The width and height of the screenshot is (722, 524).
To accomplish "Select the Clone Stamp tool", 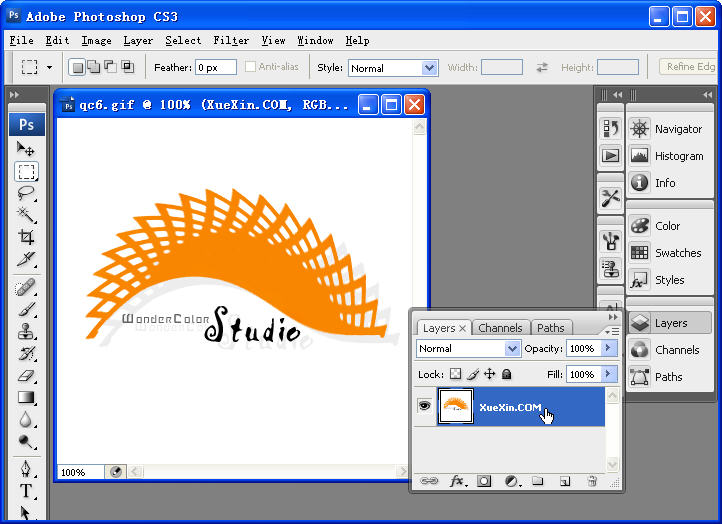I will [x=26, y=332].
